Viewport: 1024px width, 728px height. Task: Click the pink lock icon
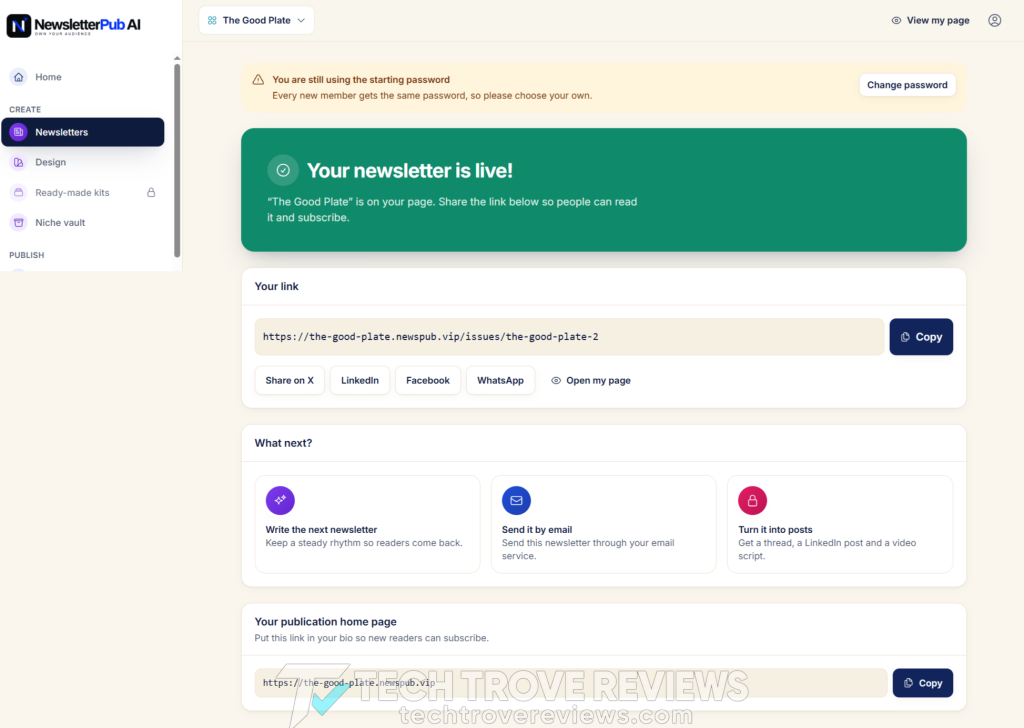(752, 500)
